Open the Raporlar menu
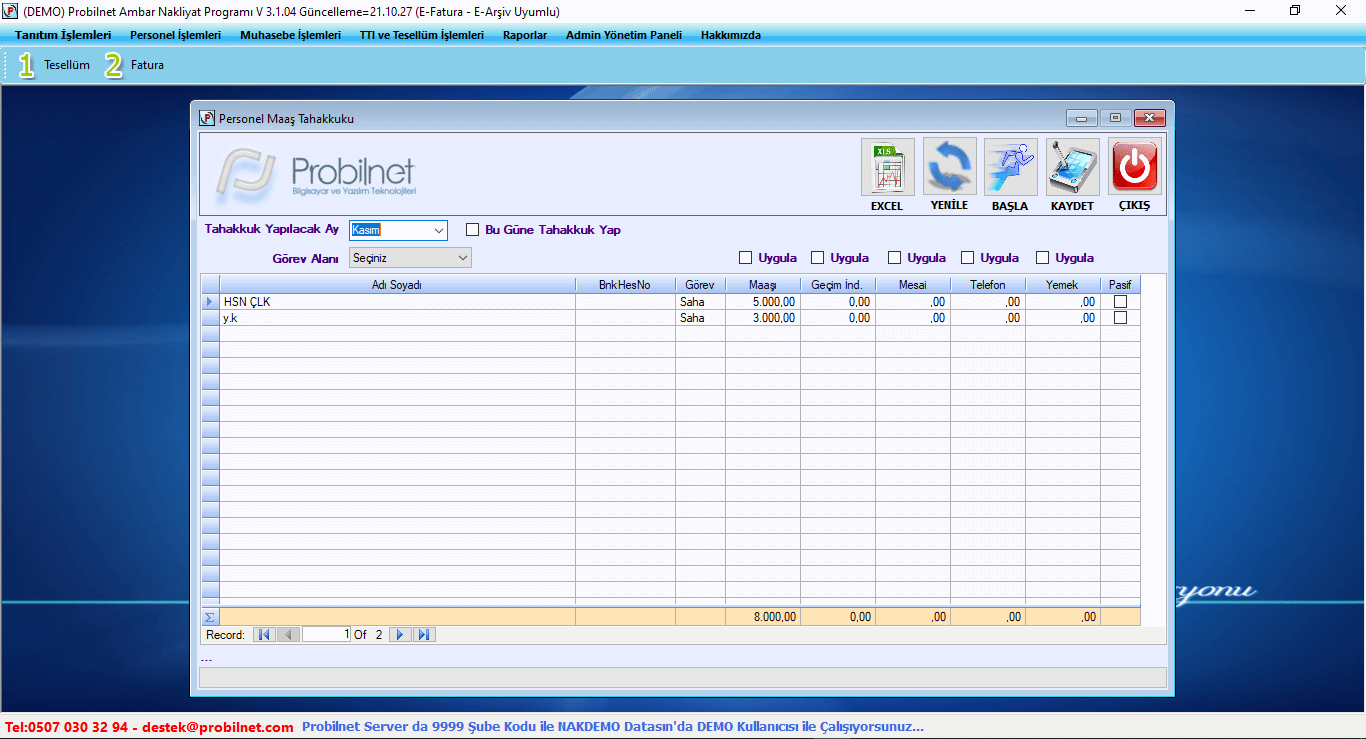Image resolution: width=1366 pixels, height=739 pixels. pyautogui.click(x=525, y=35)
